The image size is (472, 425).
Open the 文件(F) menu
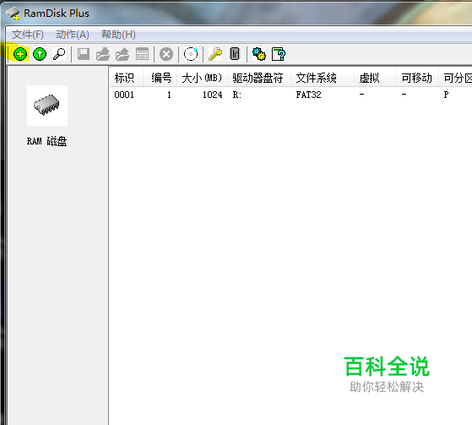point(28,34)
